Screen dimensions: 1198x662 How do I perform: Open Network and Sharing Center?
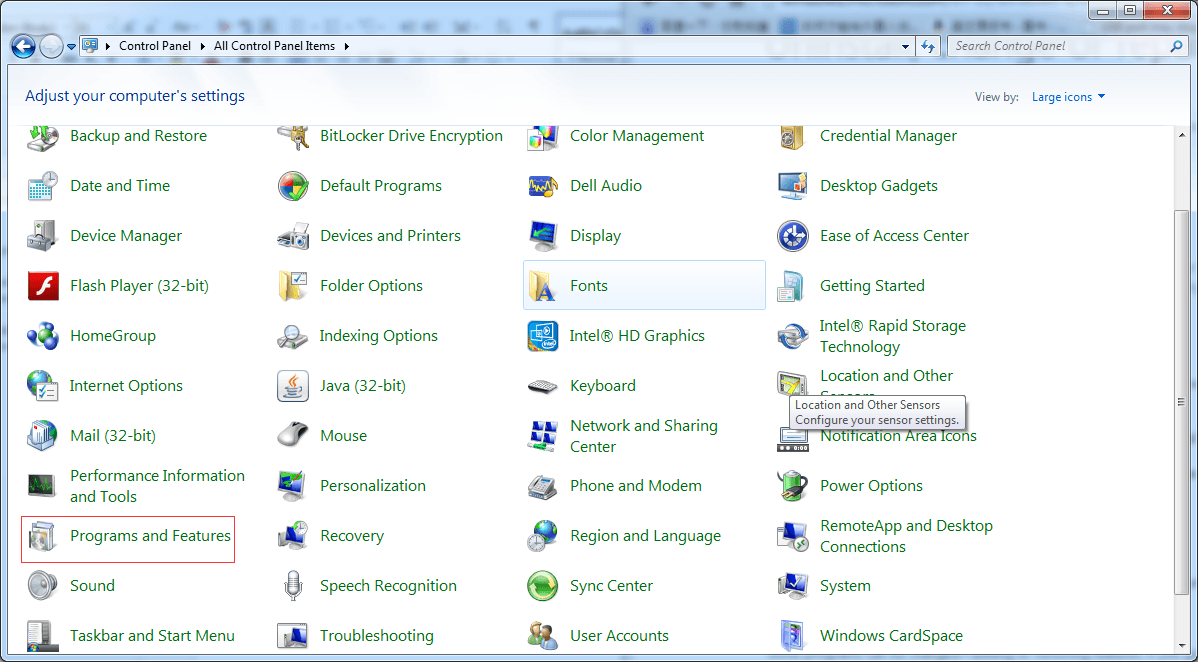[644, 436]
